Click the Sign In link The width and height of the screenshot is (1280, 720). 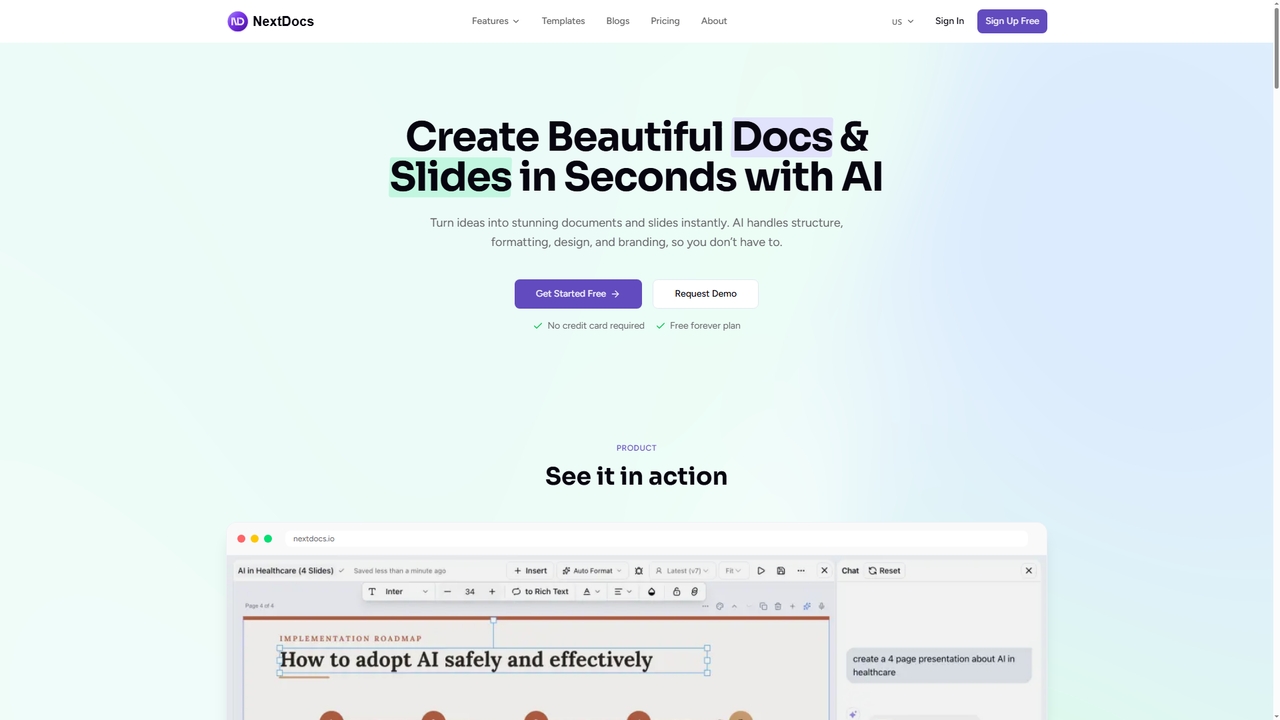(950, 21)
